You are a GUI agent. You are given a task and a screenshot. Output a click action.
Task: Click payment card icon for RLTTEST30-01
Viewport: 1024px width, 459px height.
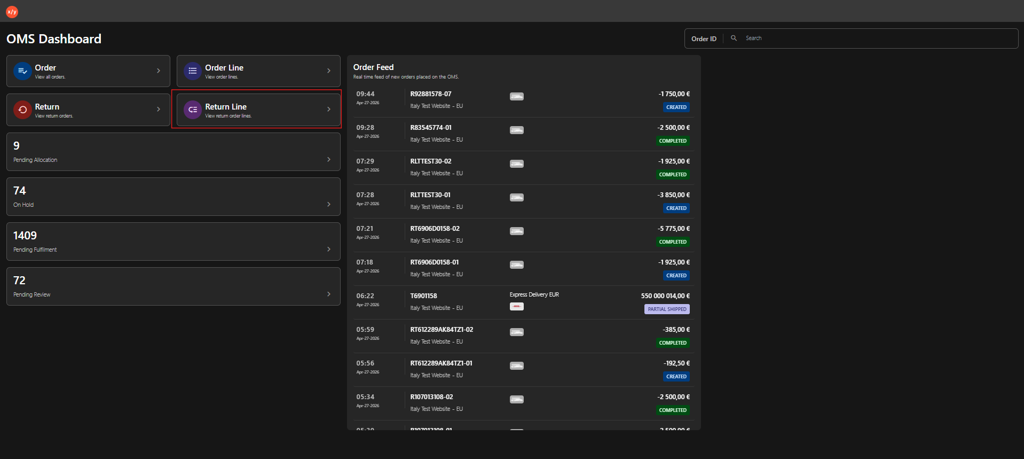(517, 198)
